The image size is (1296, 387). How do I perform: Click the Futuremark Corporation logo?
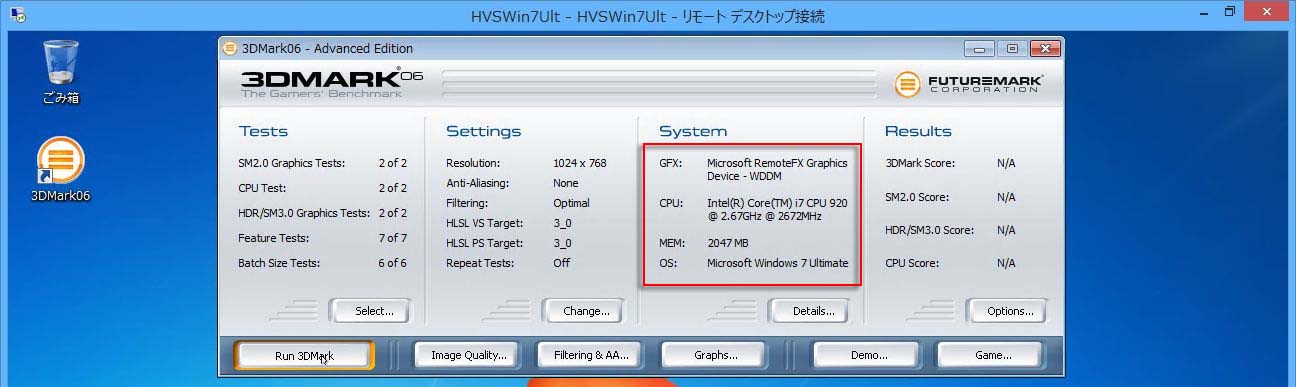point(969,84)
